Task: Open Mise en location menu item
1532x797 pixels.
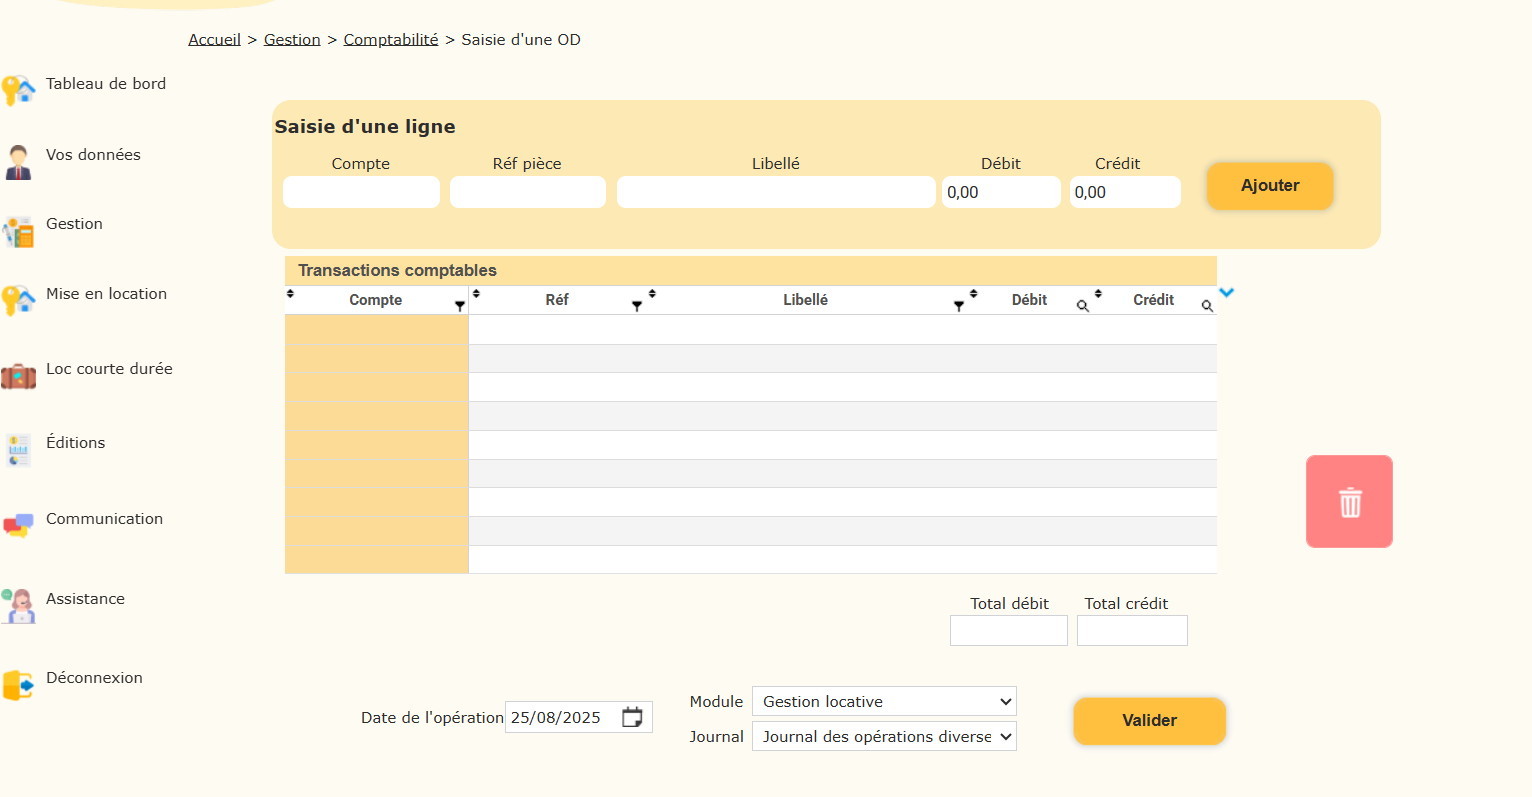Action: pyautogui.click(x=106, y=294)
